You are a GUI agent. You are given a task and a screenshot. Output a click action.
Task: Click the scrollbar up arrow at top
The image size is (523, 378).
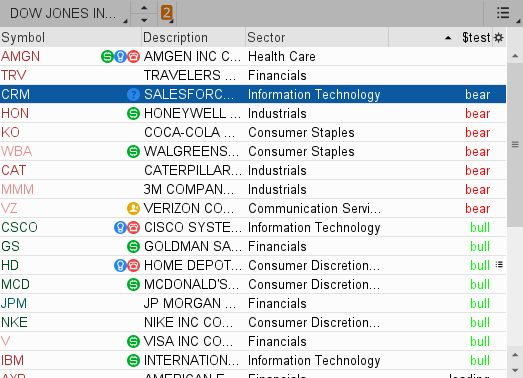click(x=515, y=56)
